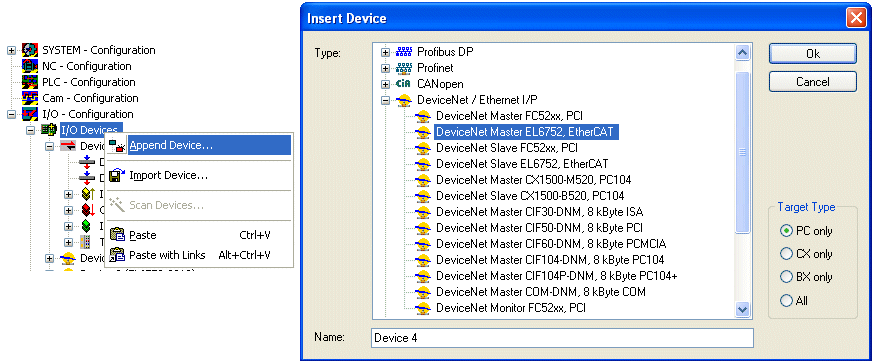
Task: Click icon beside DeviceNet Master CIF50-DNM
Action: (423, 228)
